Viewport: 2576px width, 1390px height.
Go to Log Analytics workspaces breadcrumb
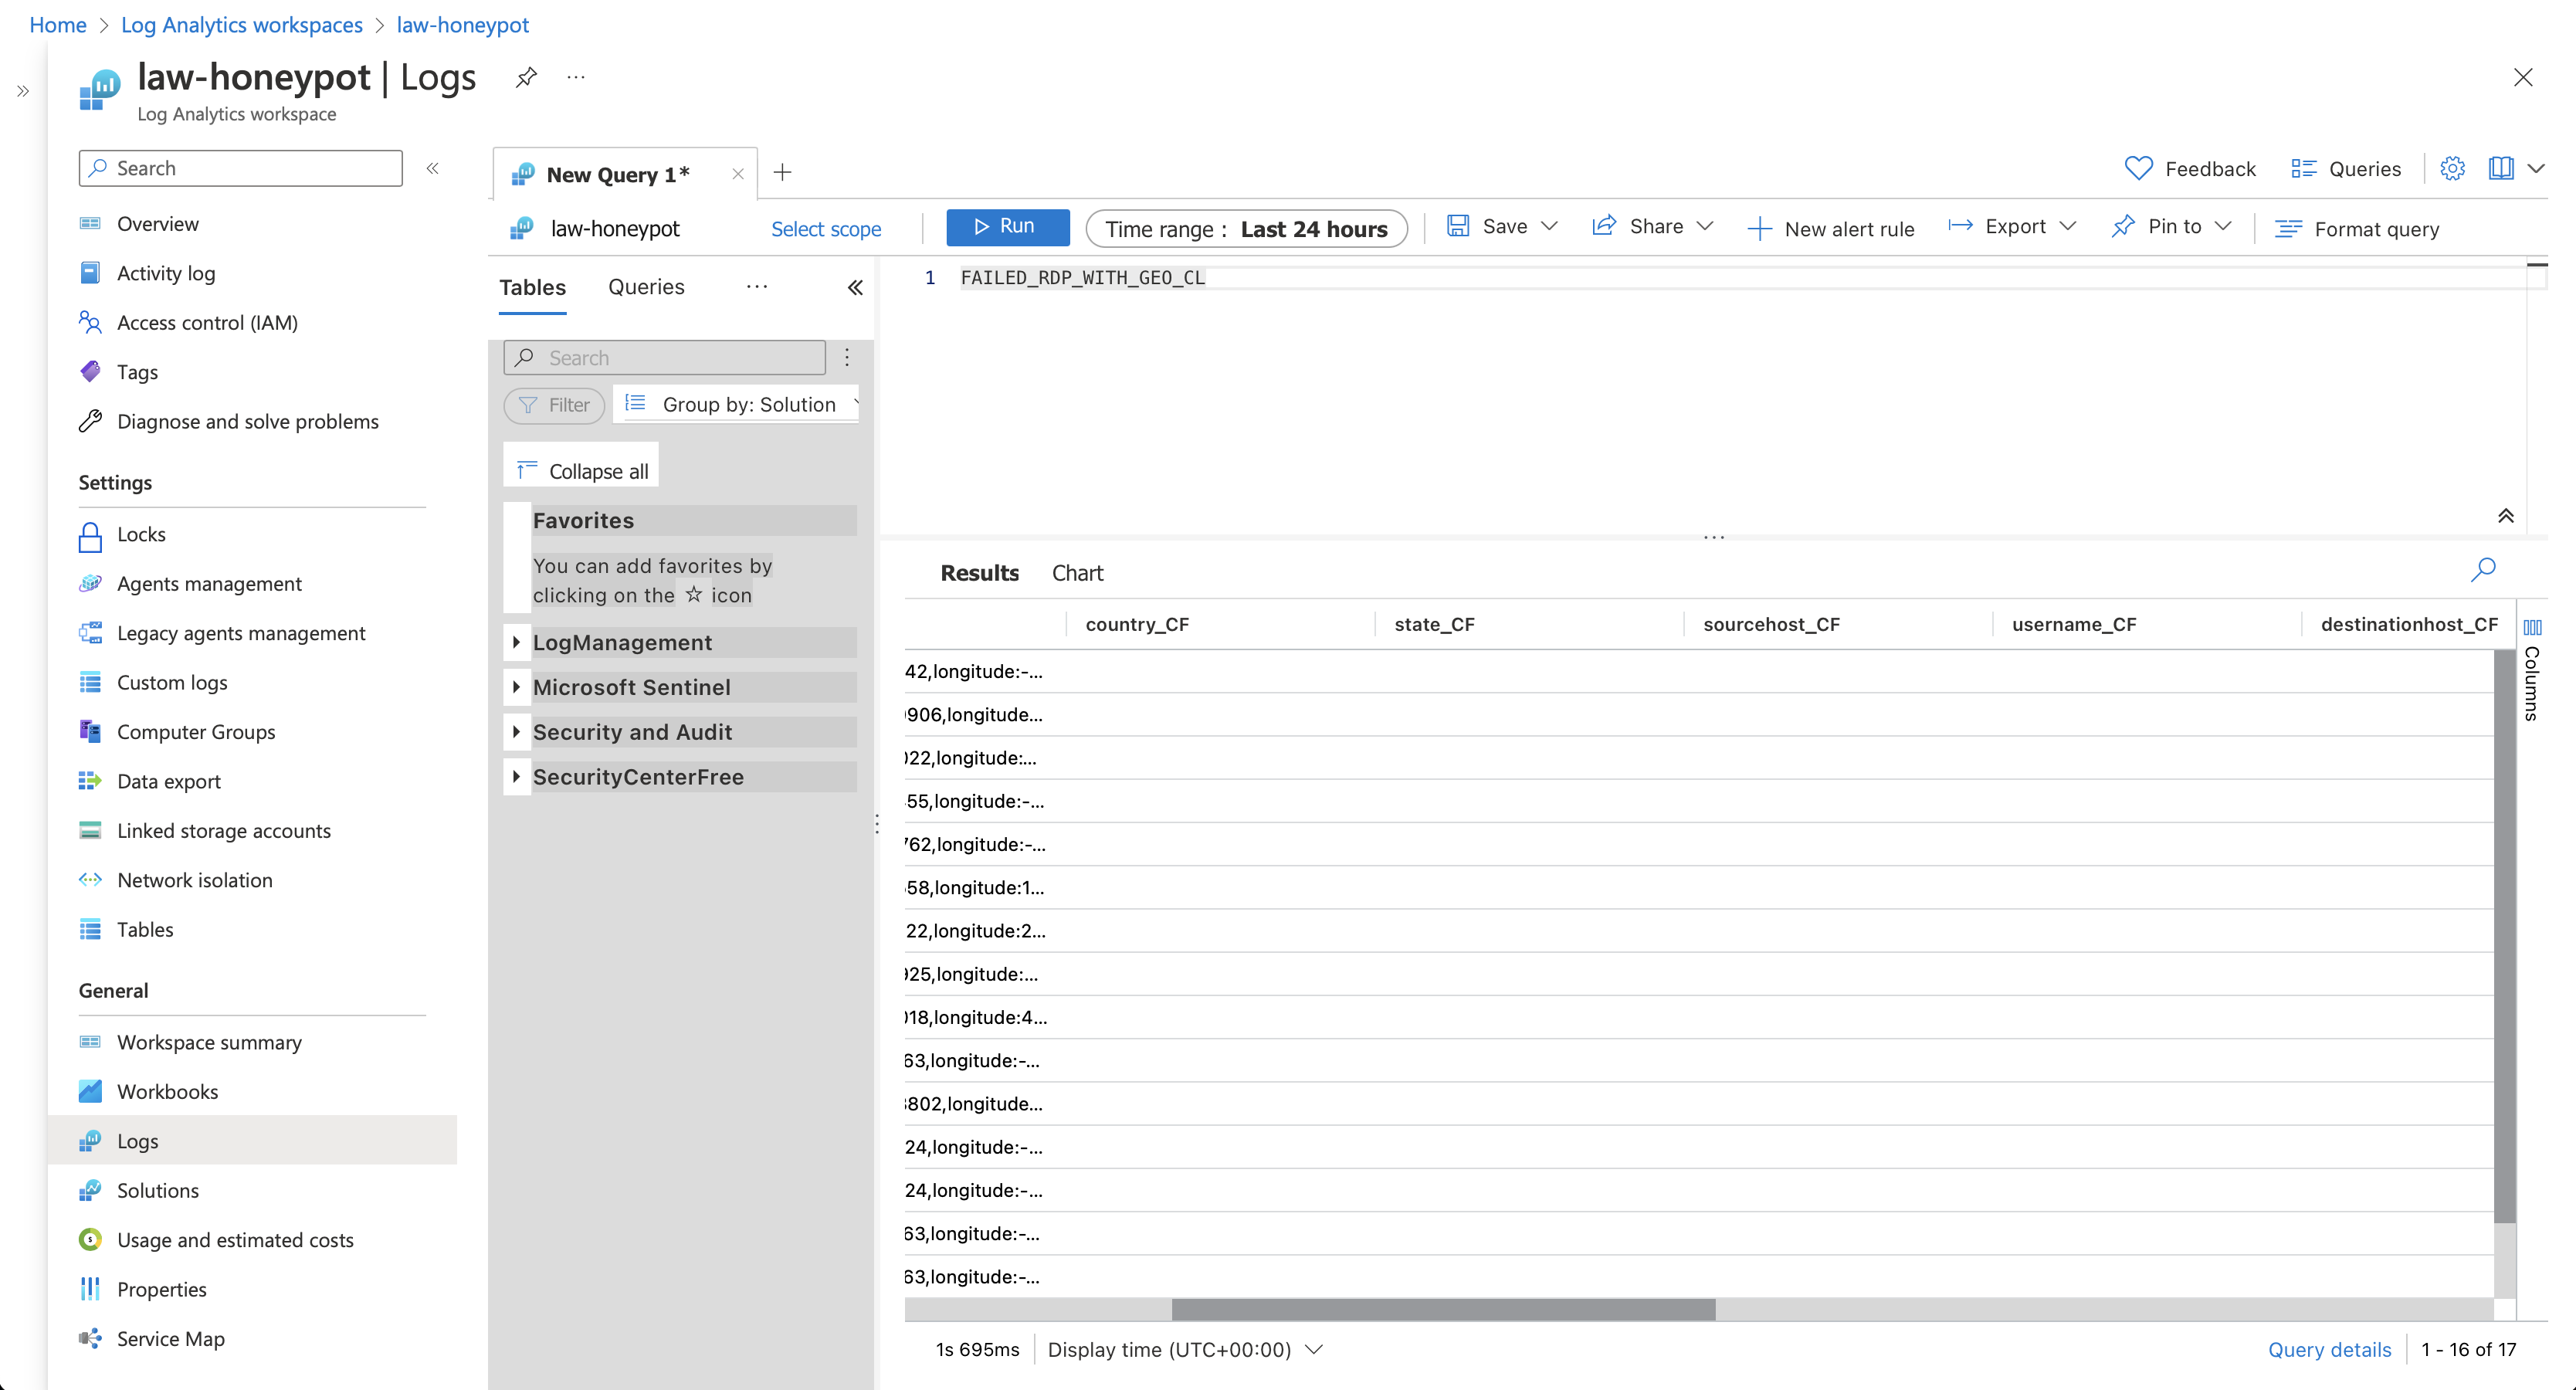point(242,25)
